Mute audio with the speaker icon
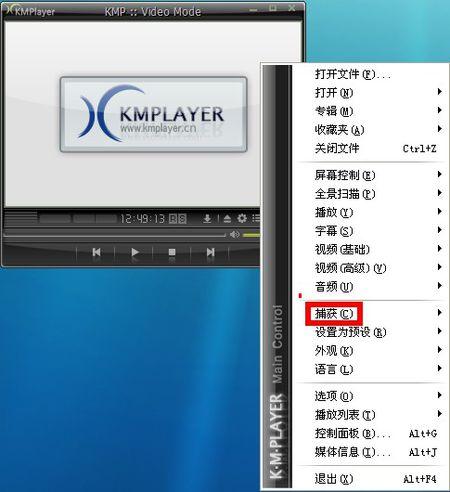 click(x=234, y=235)
